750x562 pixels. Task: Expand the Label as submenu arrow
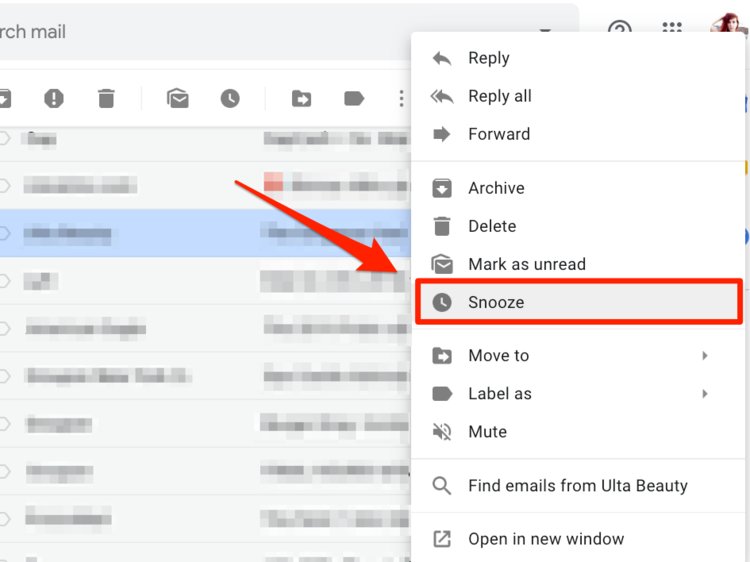point(705,394)
